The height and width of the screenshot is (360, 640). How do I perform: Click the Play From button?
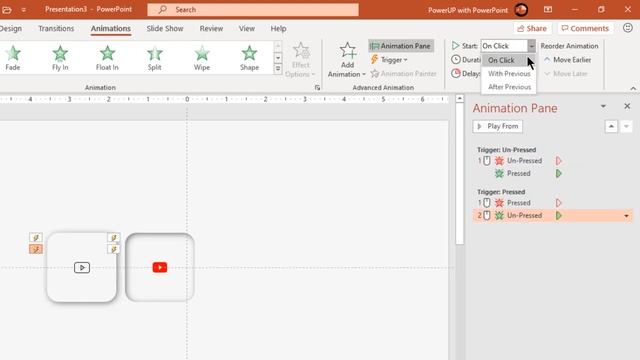point(498,126)
